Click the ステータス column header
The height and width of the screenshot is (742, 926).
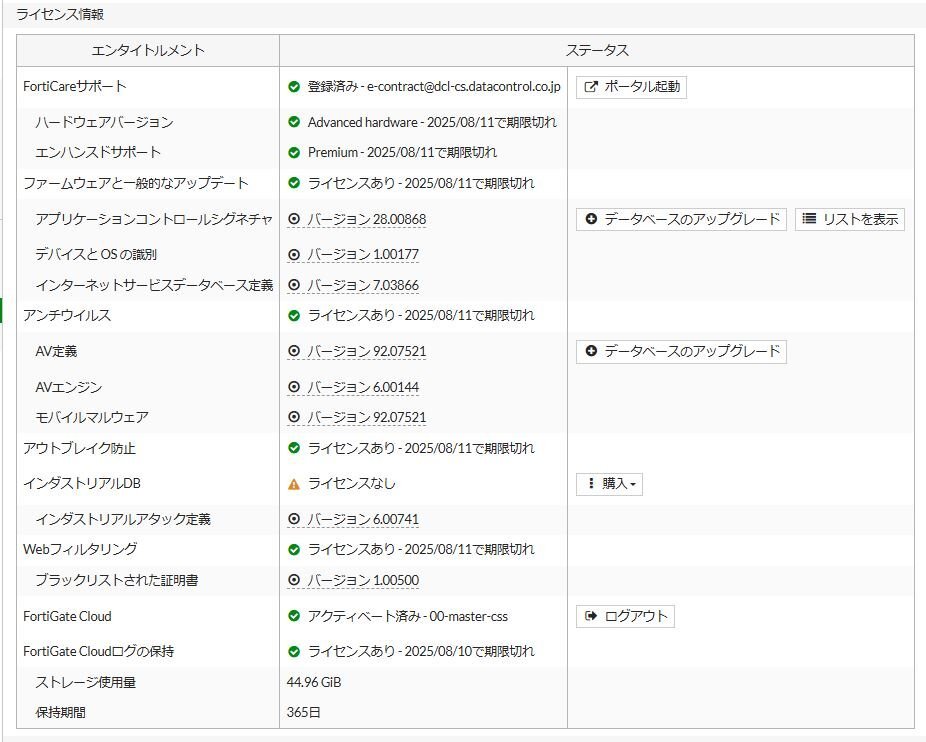pos(596,51)
